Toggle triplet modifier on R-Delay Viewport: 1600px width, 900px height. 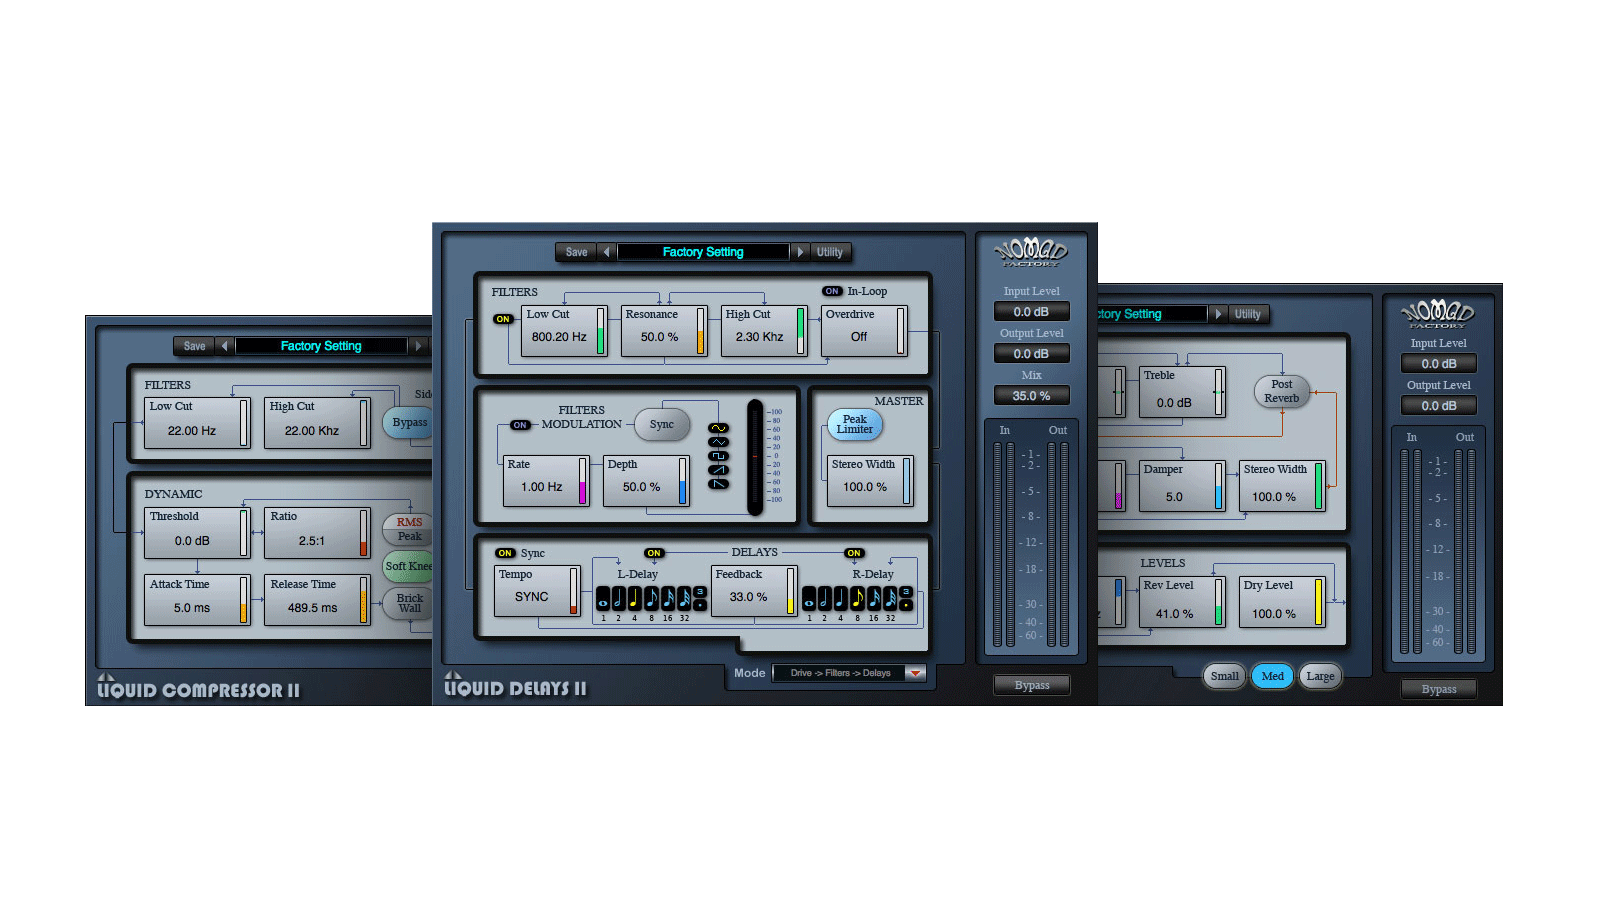[x=906, y=592]
